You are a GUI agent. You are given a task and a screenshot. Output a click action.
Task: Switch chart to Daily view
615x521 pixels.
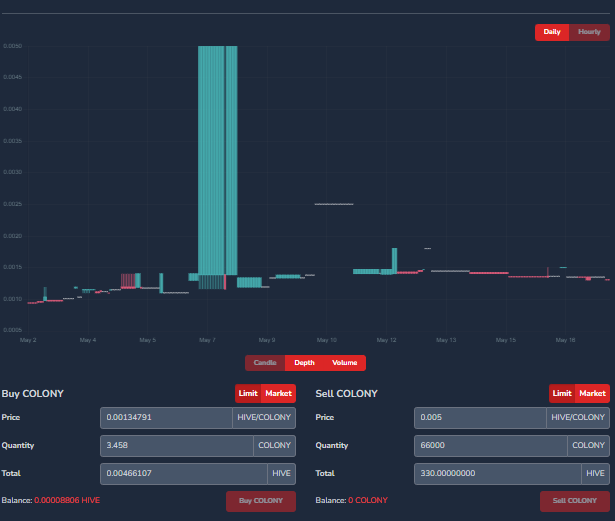coord(552,32)
